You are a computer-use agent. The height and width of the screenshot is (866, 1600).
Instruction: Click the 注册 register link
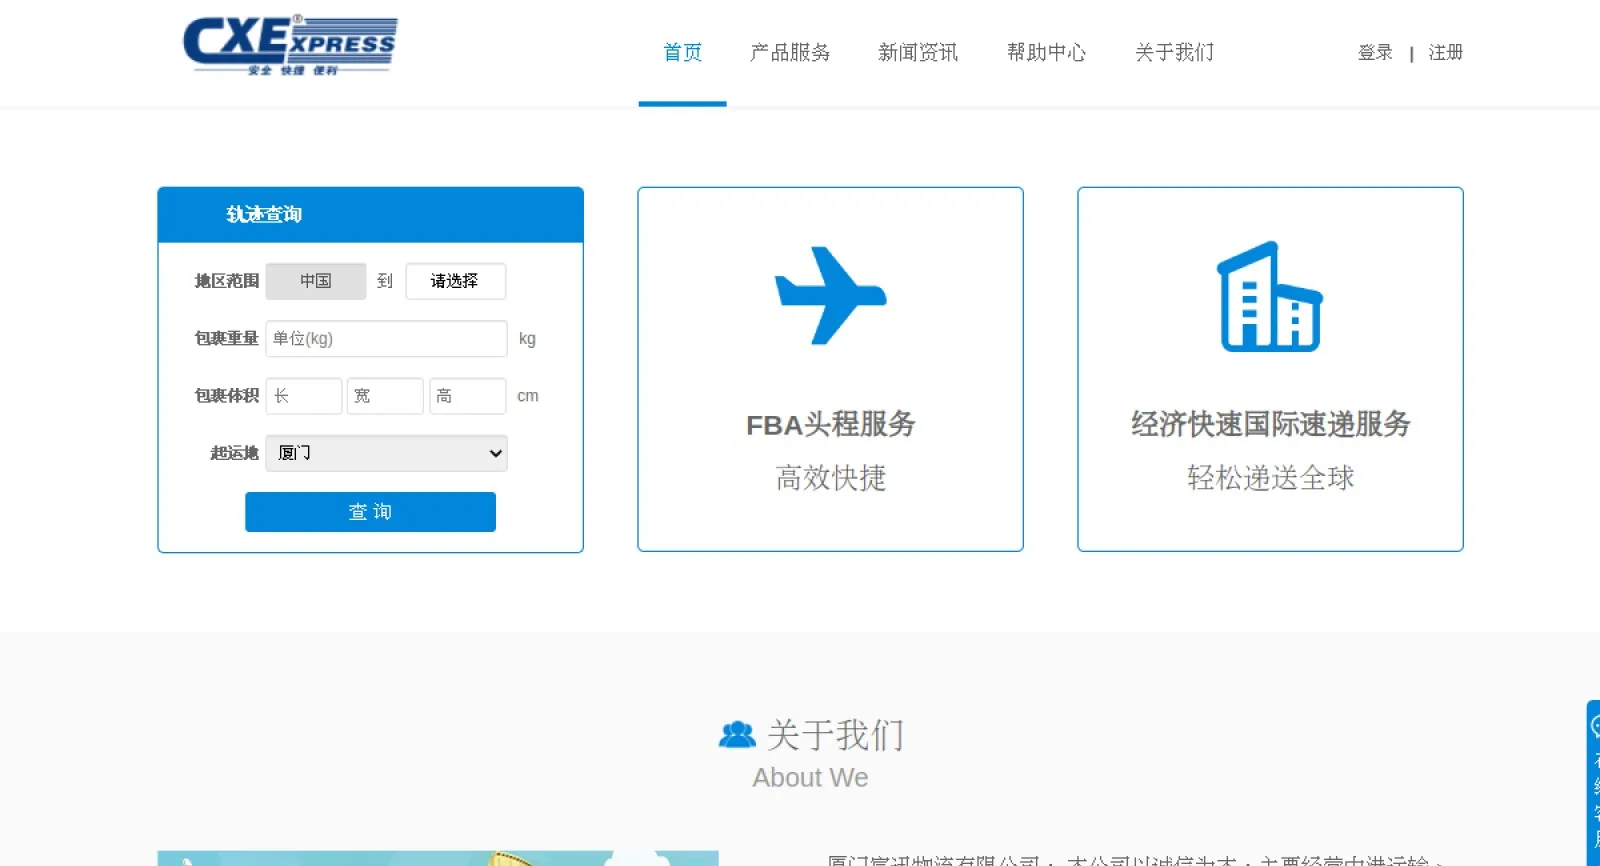click(1445, 53)
